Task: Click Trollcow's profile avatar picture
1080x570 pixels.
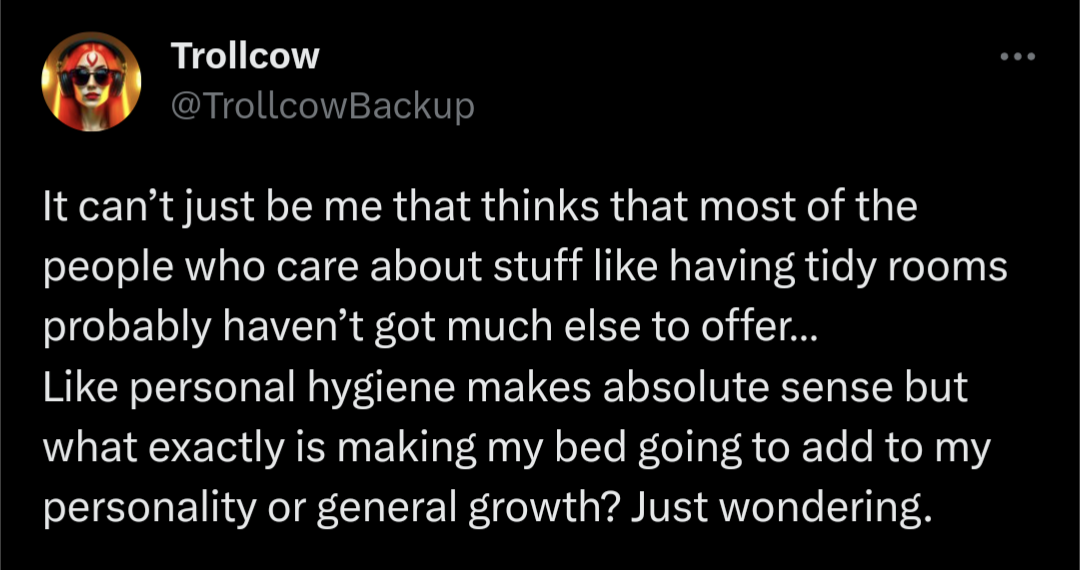Action: (x=90, y=82)
